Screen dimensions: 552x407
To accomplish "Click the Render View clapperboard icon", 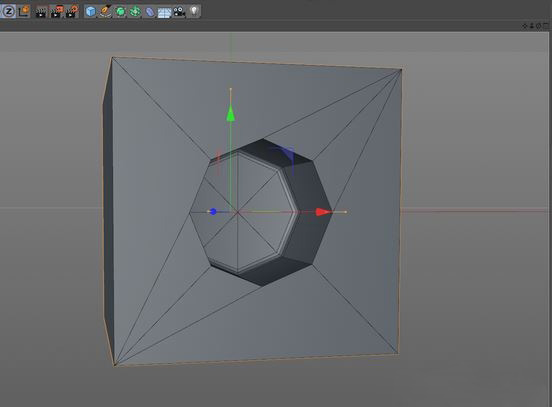I will tap(41, 12).
